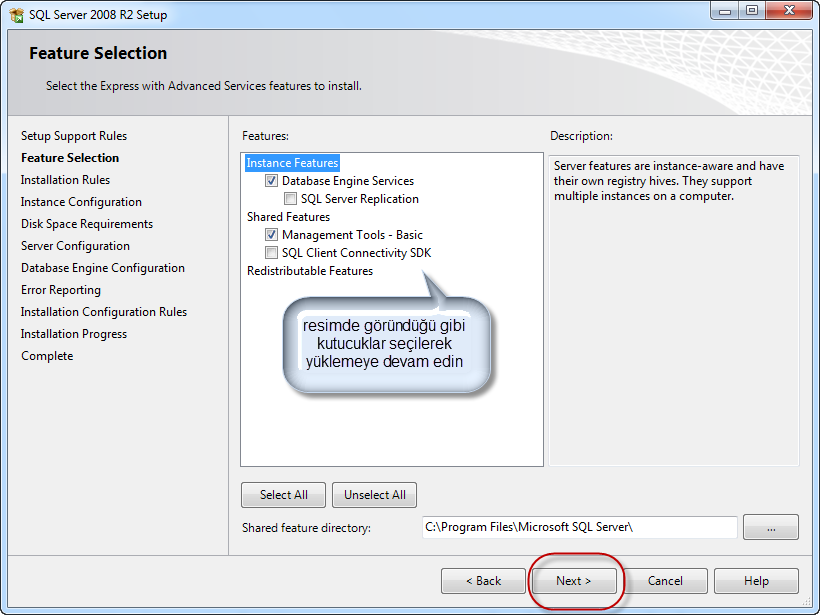Close the SQL Server Setup window
820x615 pixels.
click(x=790, y=11)
